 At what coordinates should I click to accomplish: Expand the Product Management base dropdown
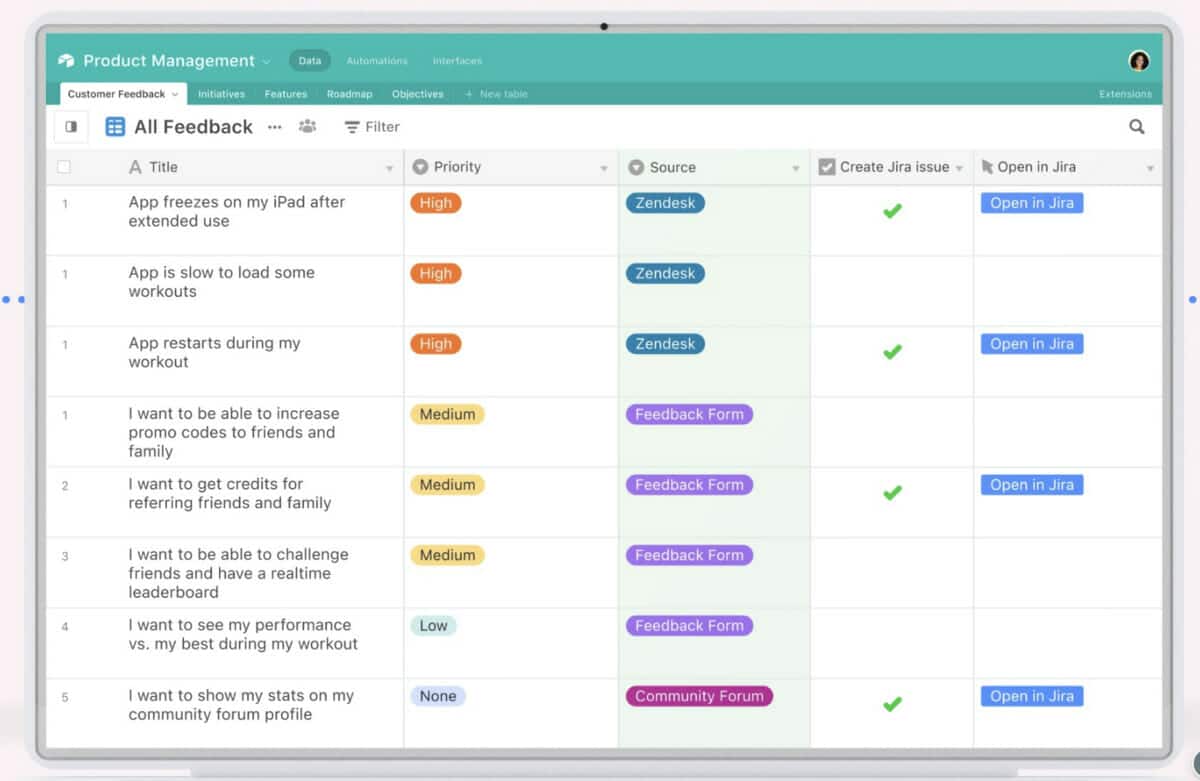click(x=266, y=62)
